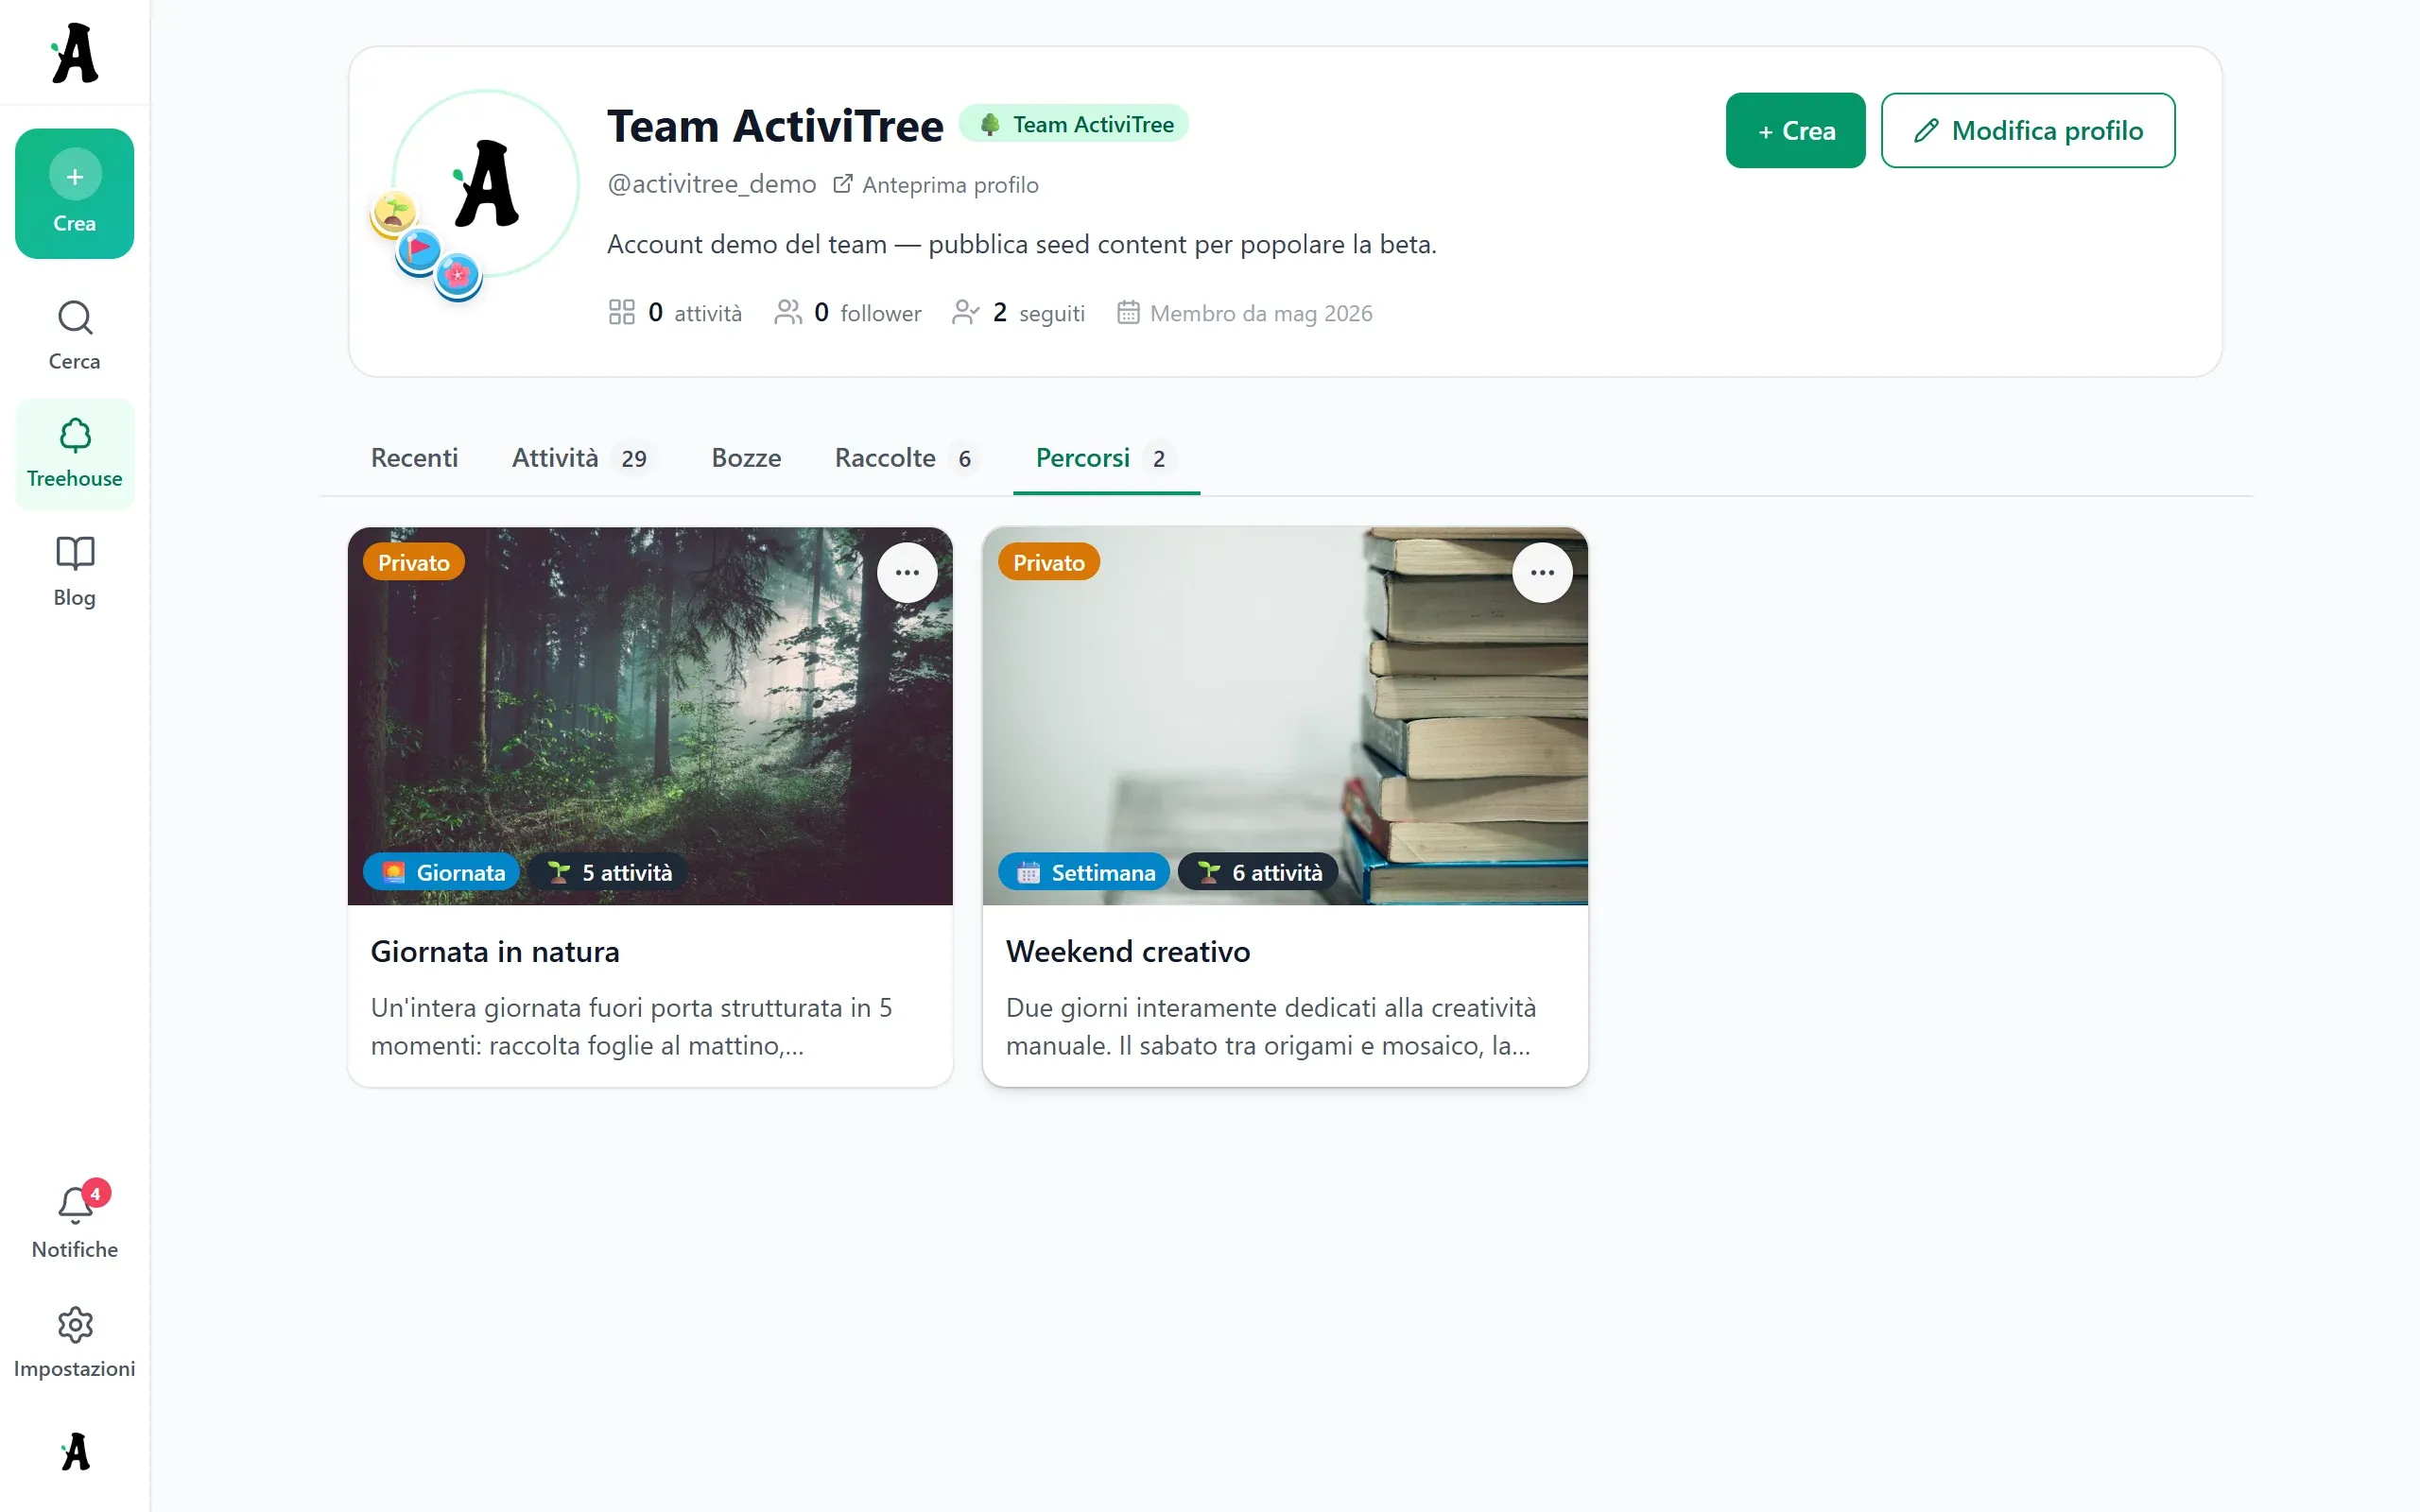Open Impostazioni gear settings
Screen dimensions: 2420x1512
pos(75,1343)
